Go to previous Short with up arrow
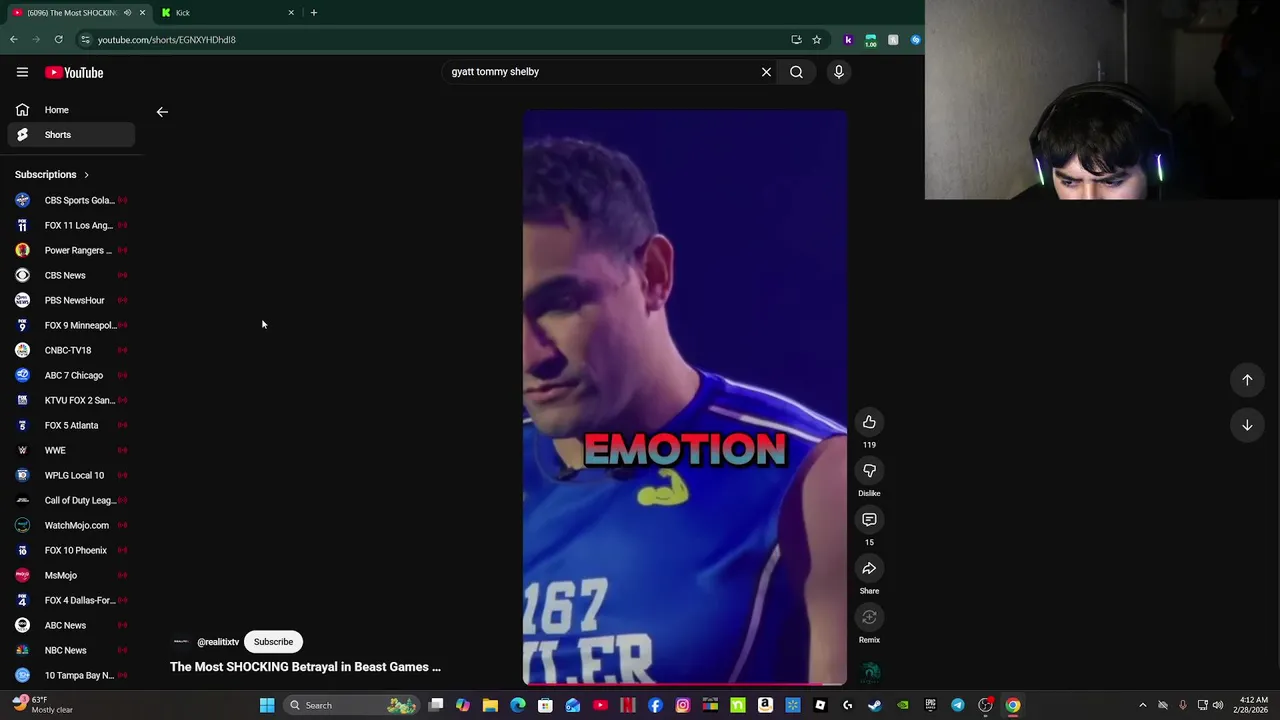Image resolution: width=1280 pixels, height=720 pixels. coord(1247,380)
